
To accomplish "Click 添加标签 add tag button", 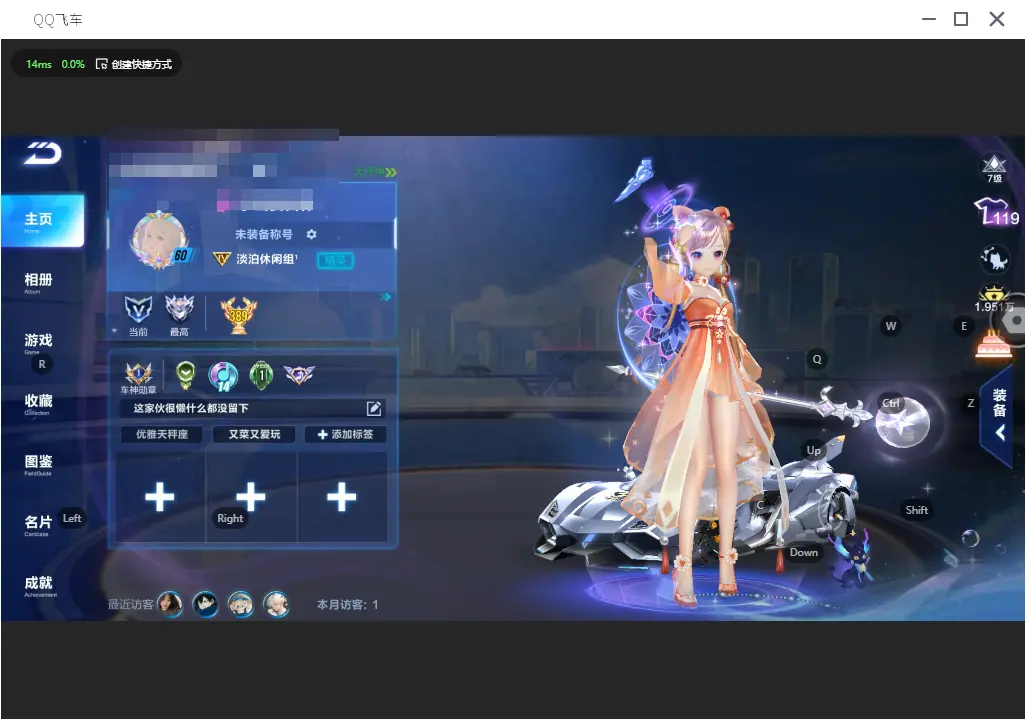I will click(x=345, y=434).
